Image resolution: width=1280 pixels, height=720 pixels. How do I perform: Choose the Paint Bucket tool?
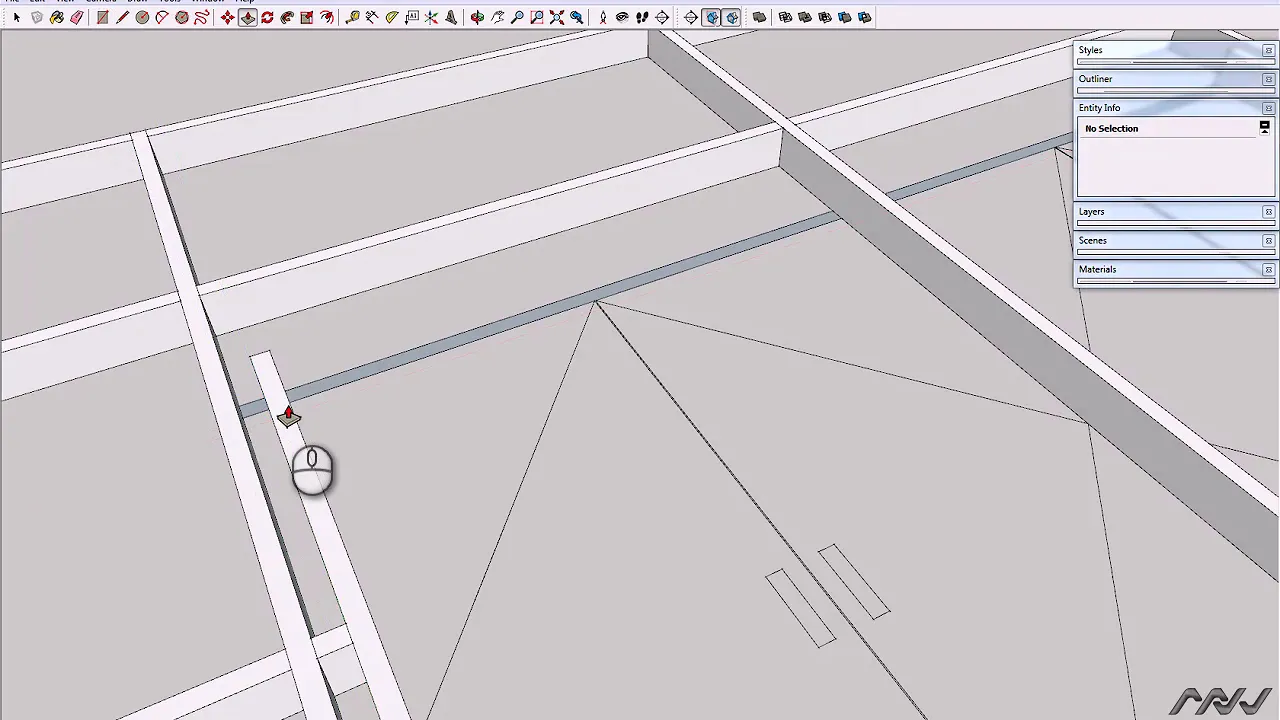pyautogui.click(x=57, y=17)
